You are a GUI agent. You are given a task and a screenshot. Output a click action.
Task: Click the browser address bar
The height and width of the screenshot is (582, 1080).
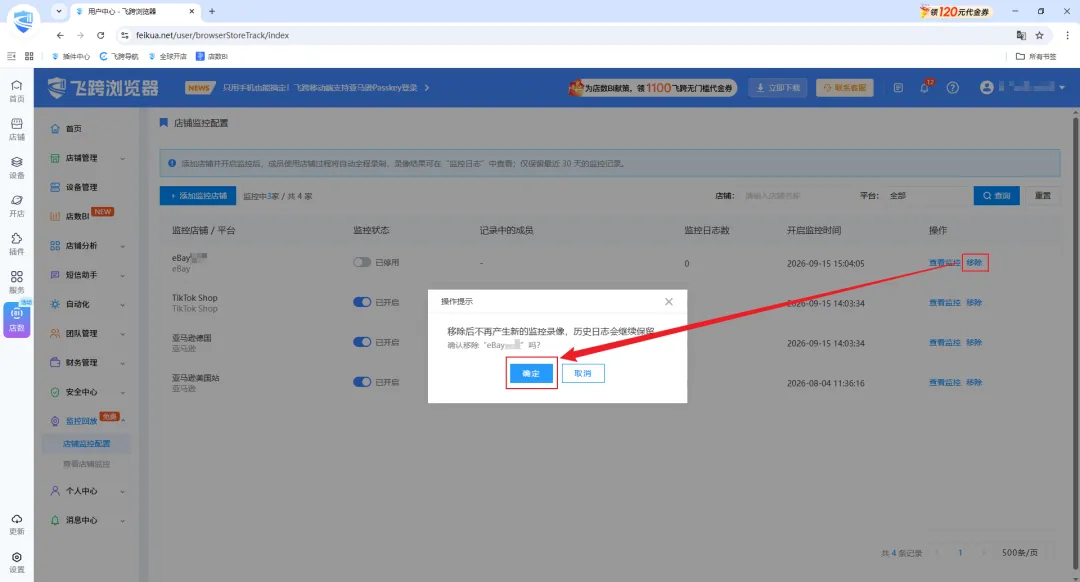[x=565, y=35]
